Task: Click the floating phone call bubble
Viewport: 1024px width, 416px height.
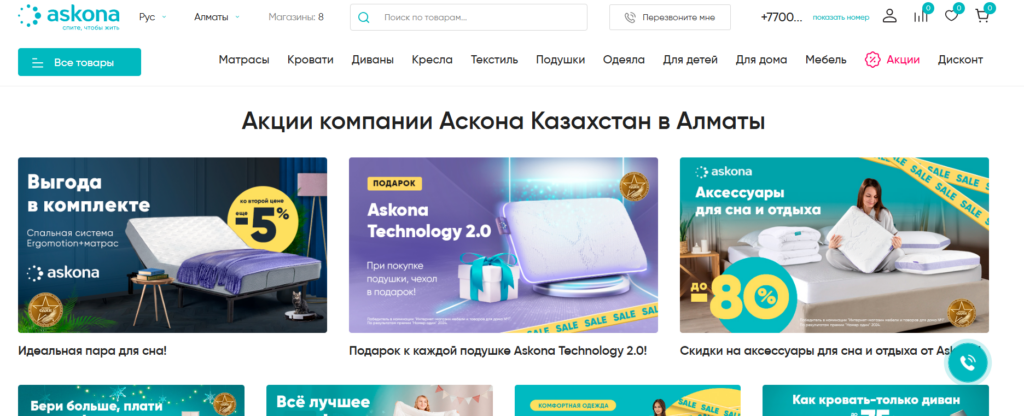Action: [x=968, y=362]
